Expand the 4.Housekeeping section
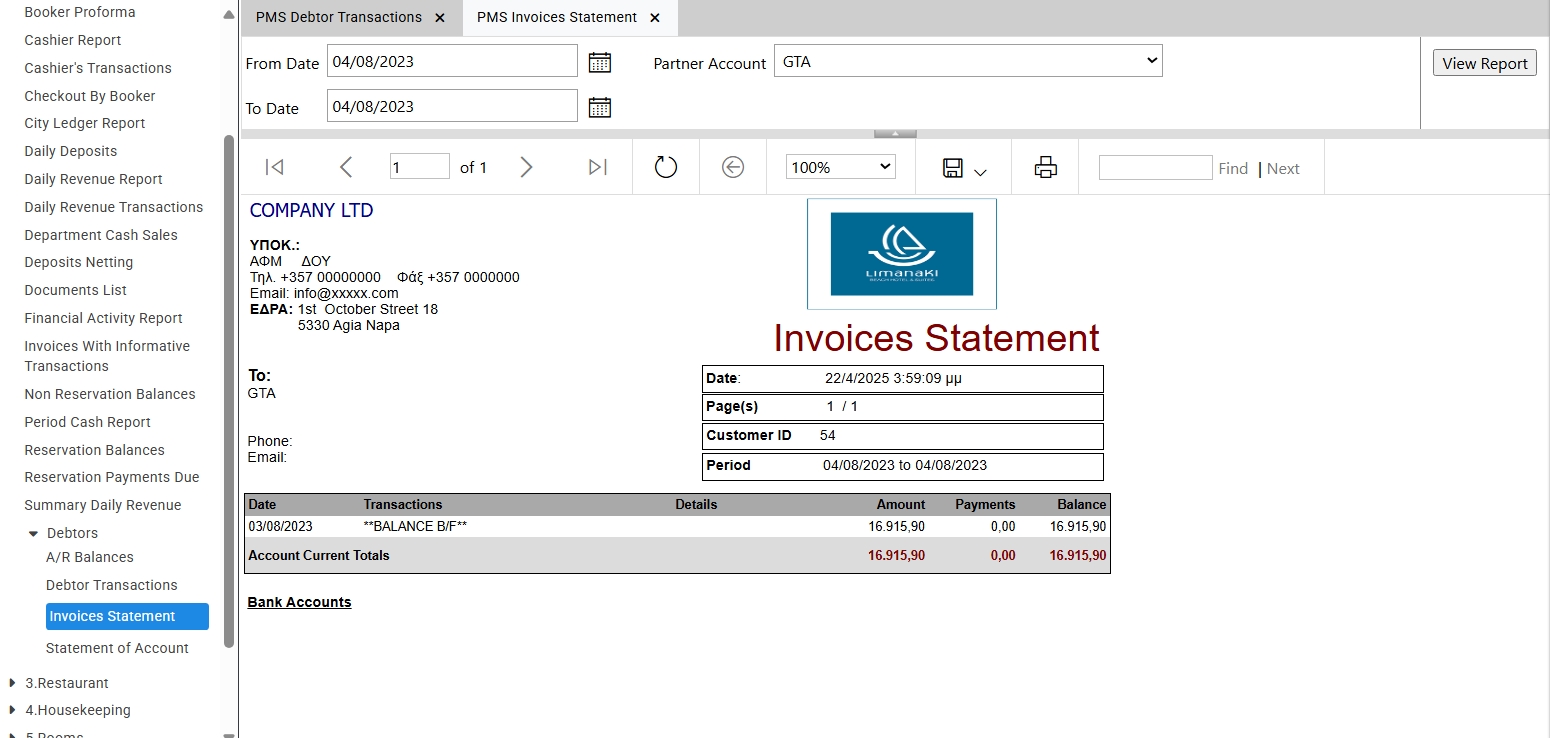The height and width of the screenshot is (738, 1550). click(12, 710)
